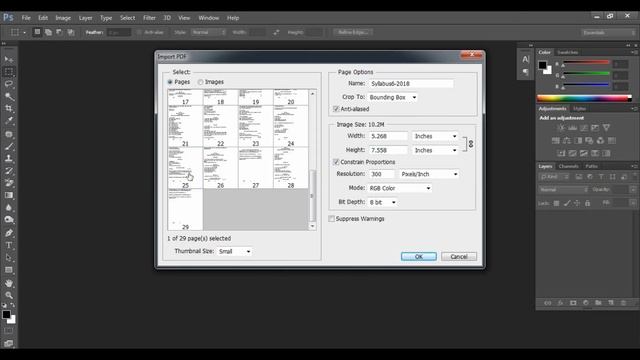
Task: Click the Resolution value field
Action: coord(381,174)
